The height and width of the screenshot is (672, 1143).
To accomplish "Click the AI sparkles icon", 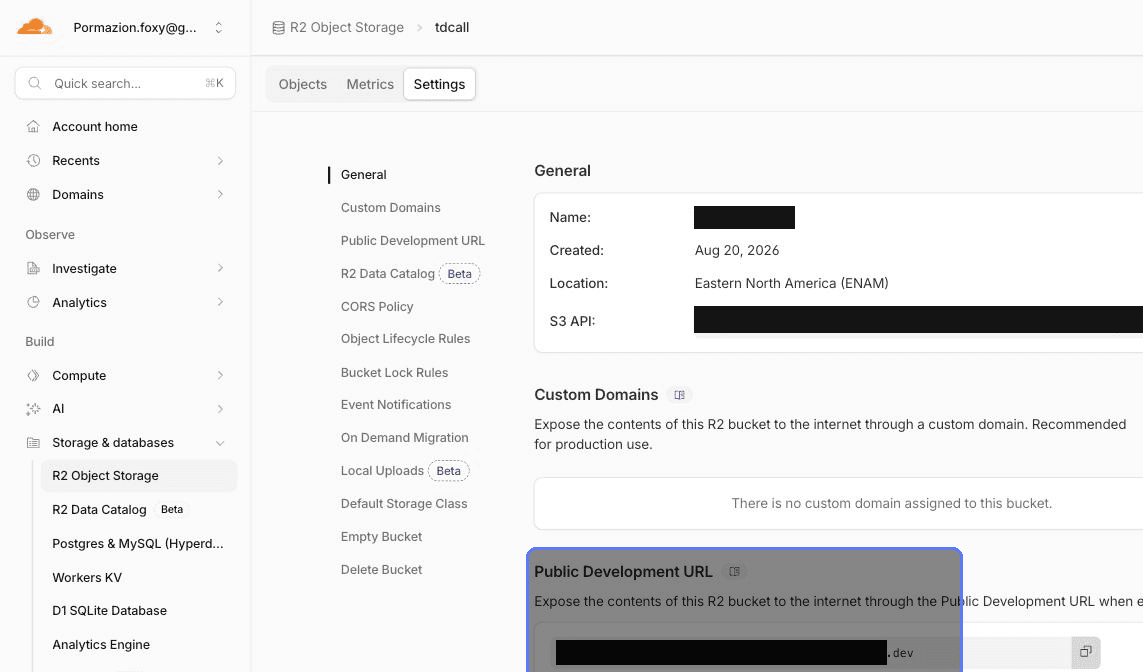I will [x=33, y=409].
